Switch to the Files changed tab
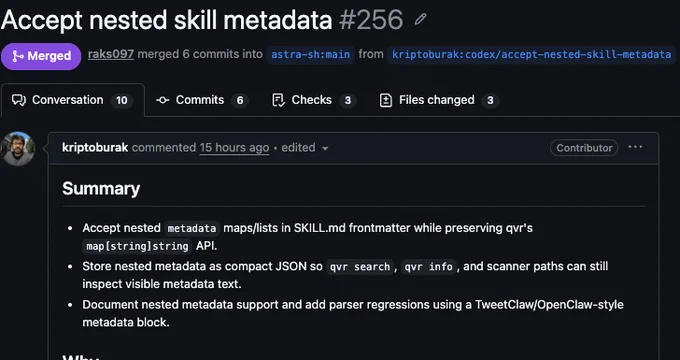The width and height of the screenshot is (680, 360). pos(438,100)
